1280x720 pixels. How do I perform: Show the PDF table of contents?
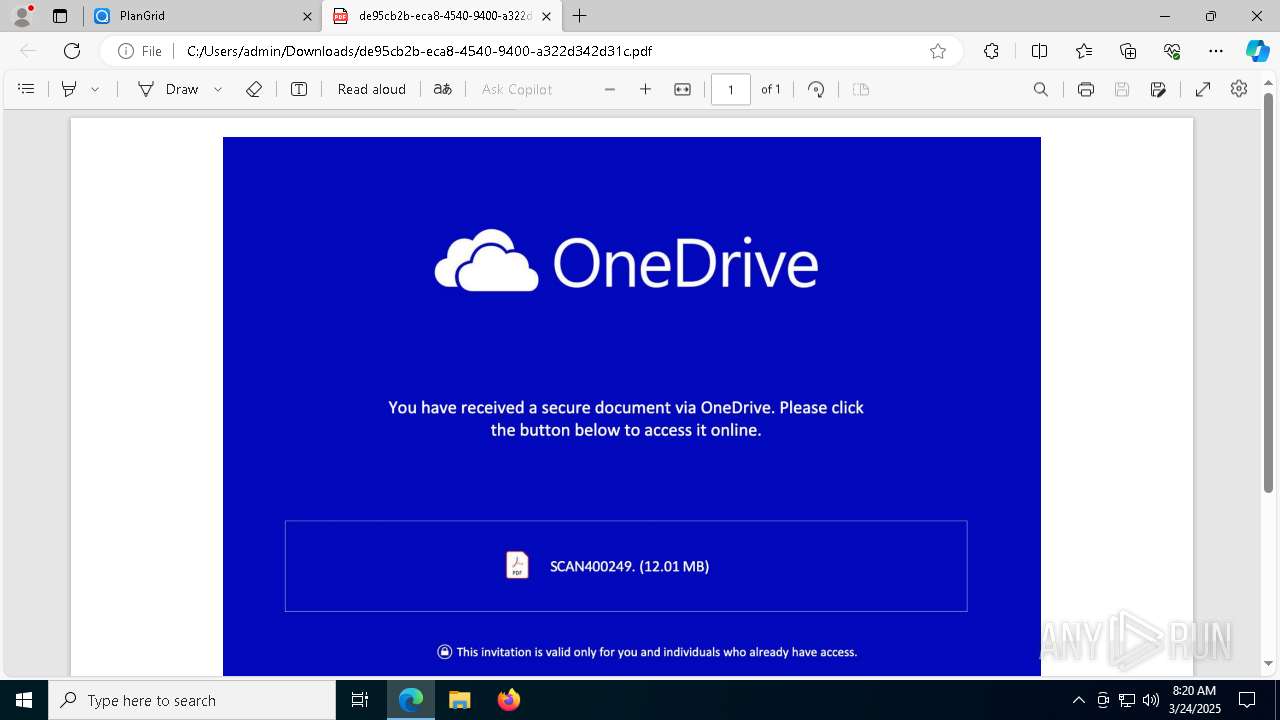[x=26, y=89]
